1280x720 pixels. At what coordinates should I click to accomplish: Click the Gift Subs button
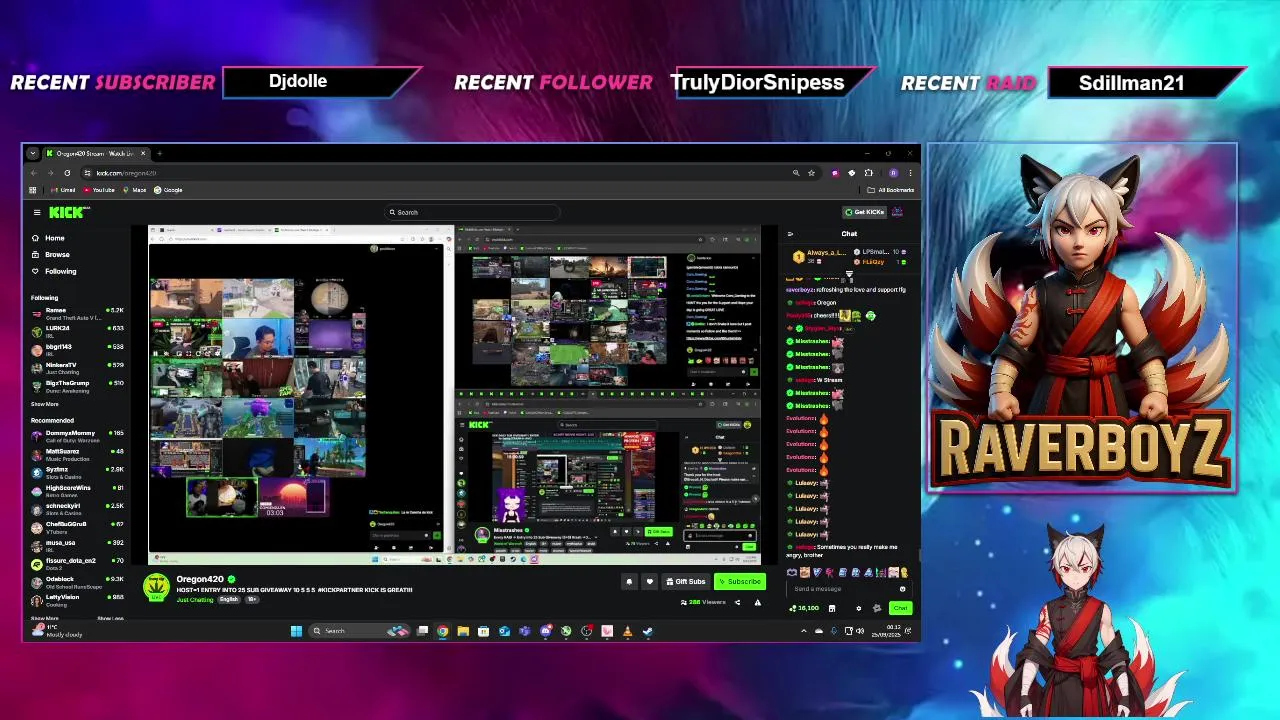[x=686, y=581]
